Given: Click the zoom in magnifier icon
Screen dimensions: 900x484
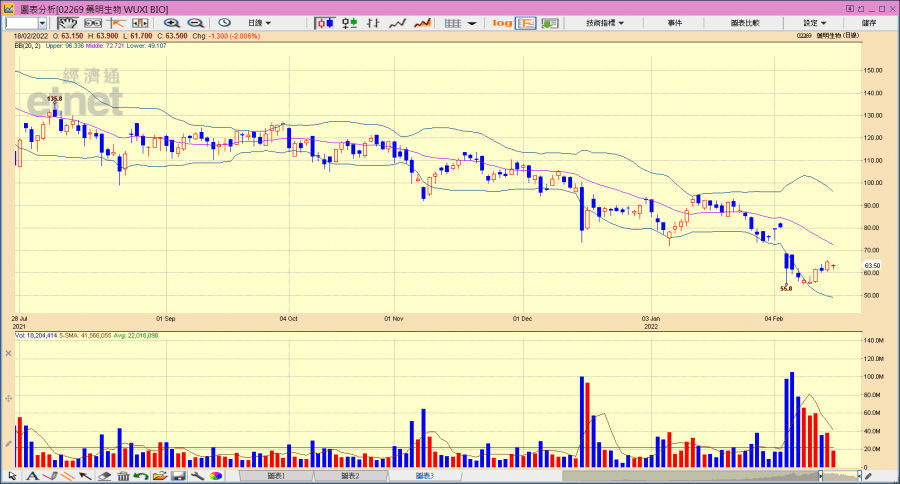Looking at the screenshot, I should point(172,23).
